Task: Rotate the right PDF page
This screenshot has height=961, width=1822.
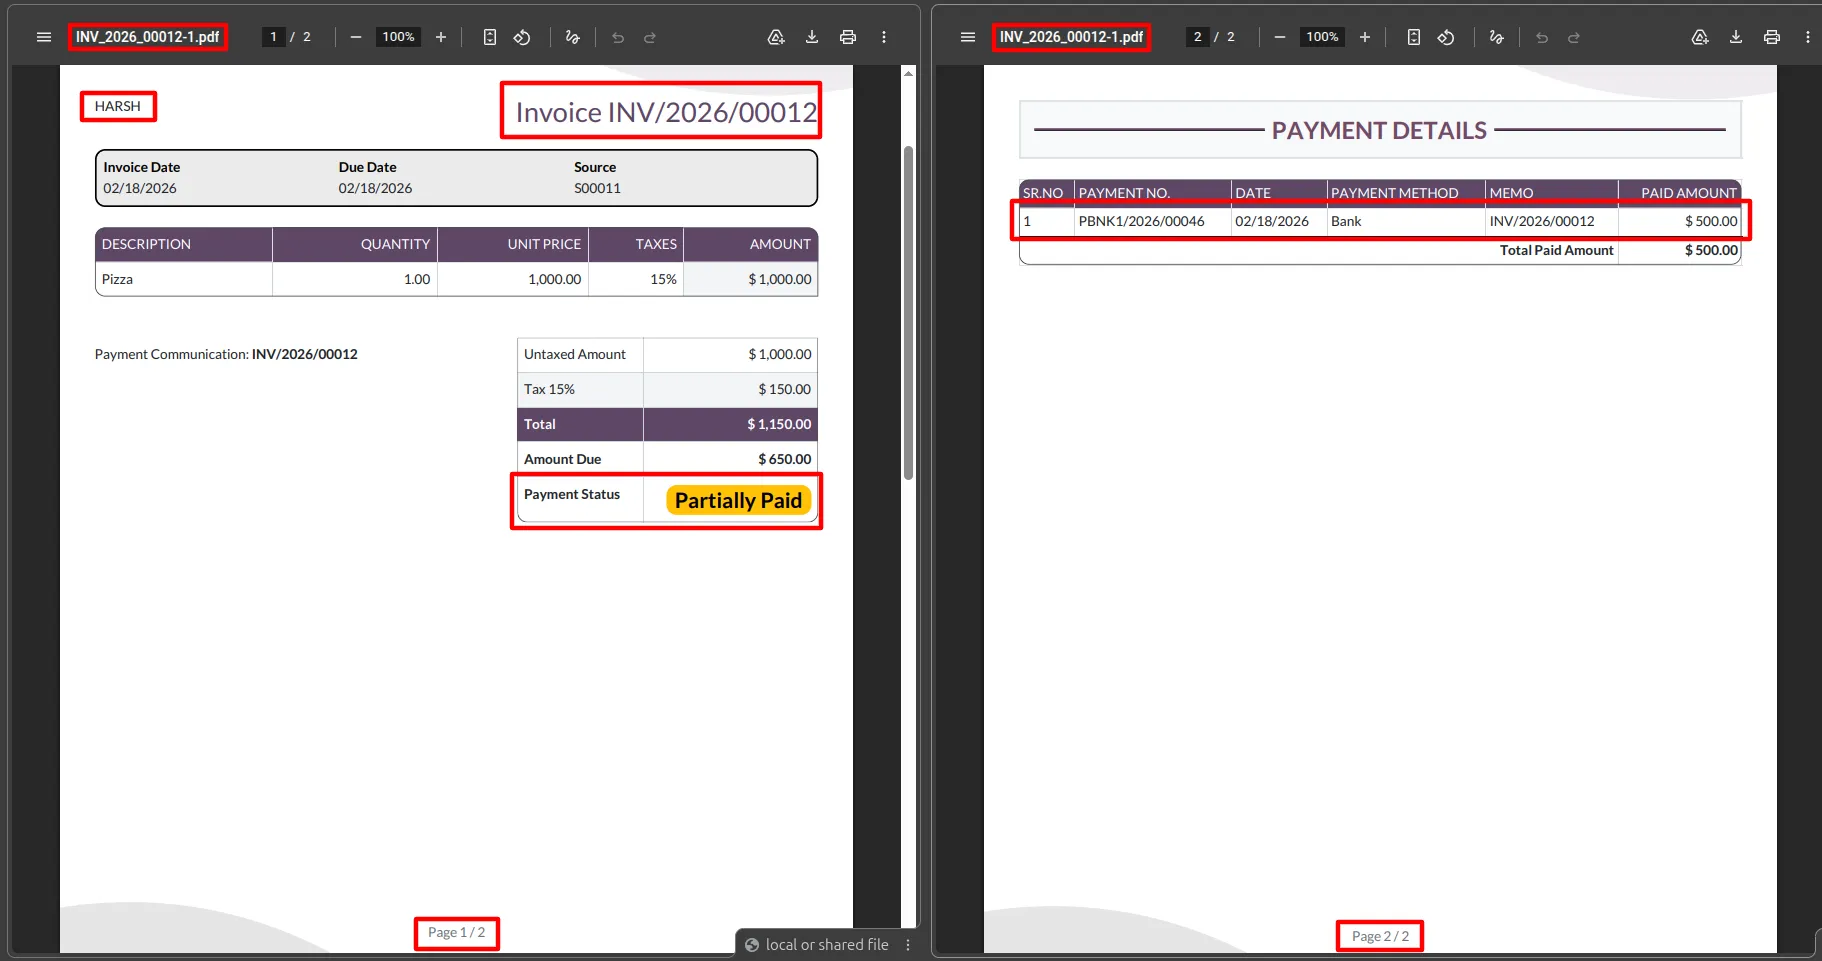Action: click(1446, 37)
